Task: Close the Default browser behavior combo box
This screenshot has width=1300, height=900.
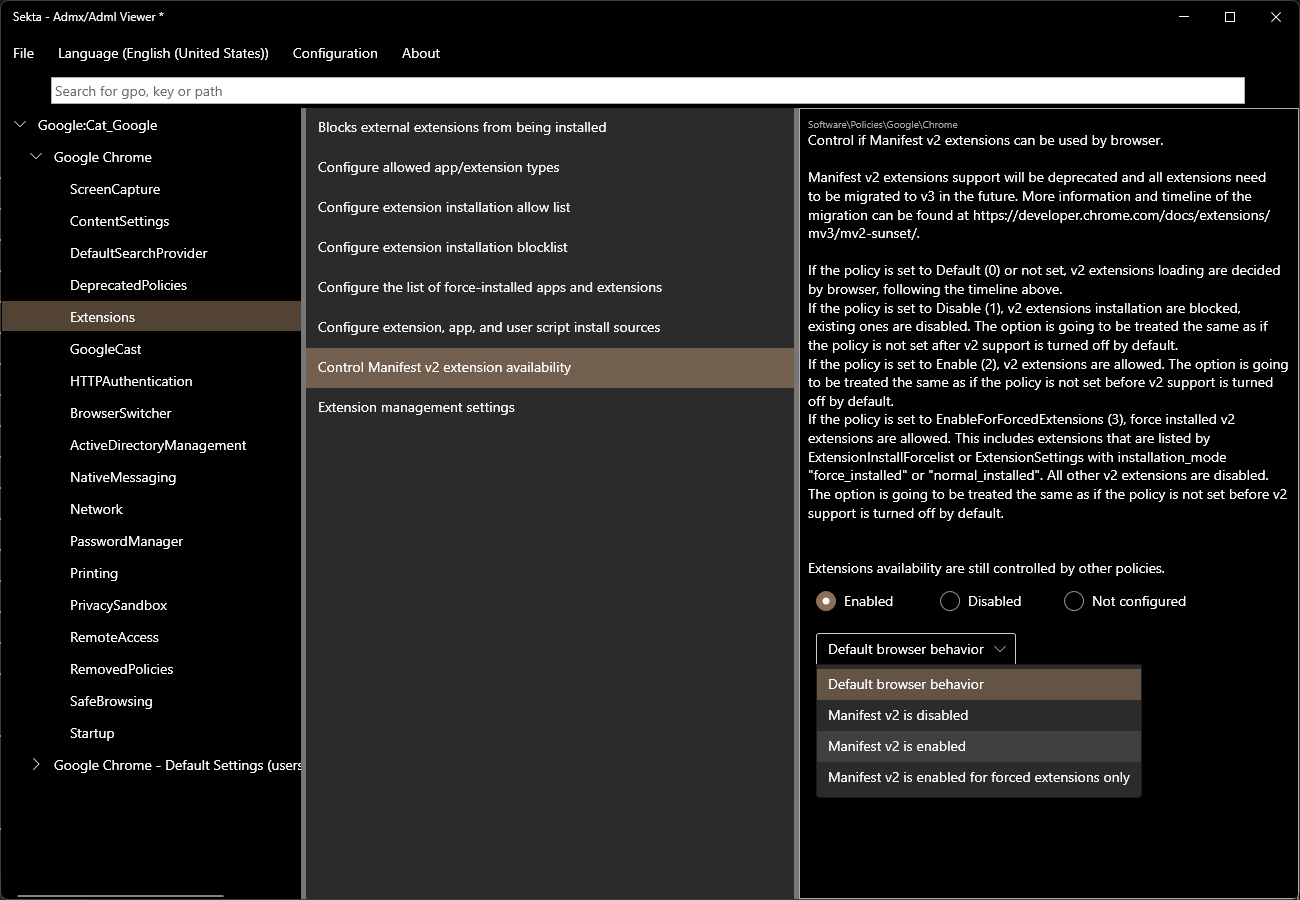Action: (916, 649)
